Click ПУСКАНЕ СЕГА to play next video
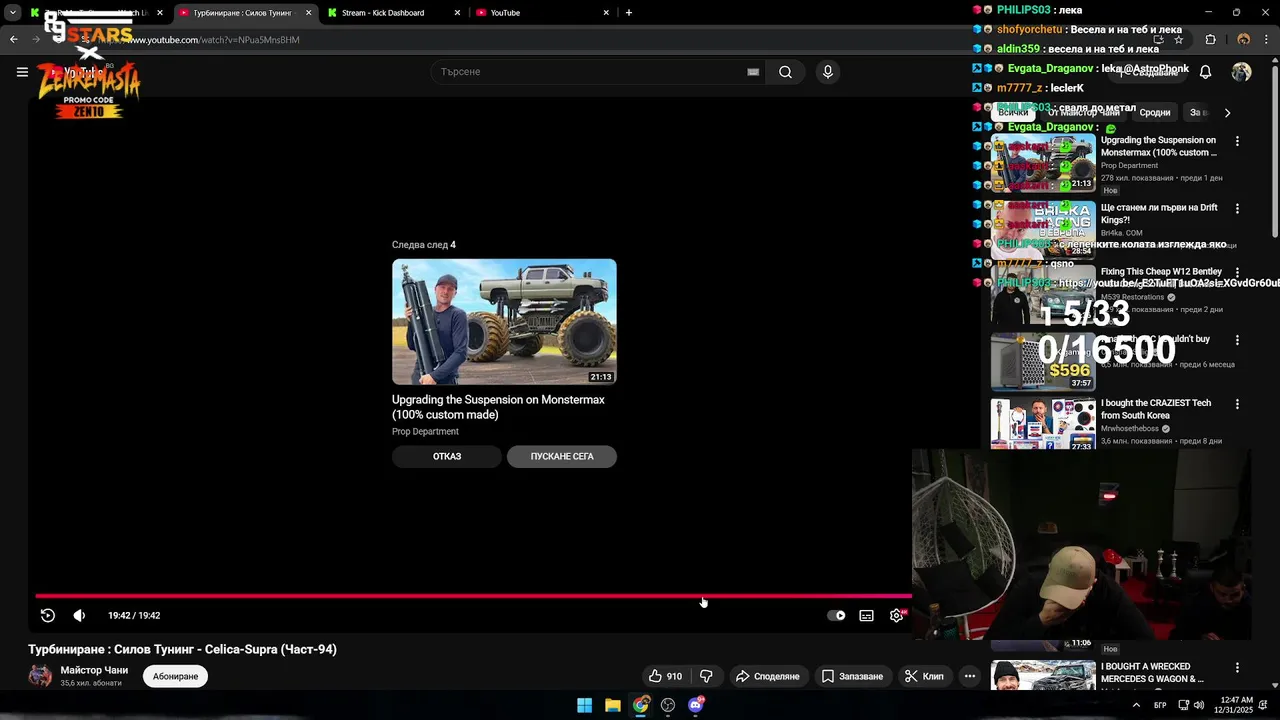This screenshot has height=720, width=1280. pyautogui.click(x=562, y=456)
